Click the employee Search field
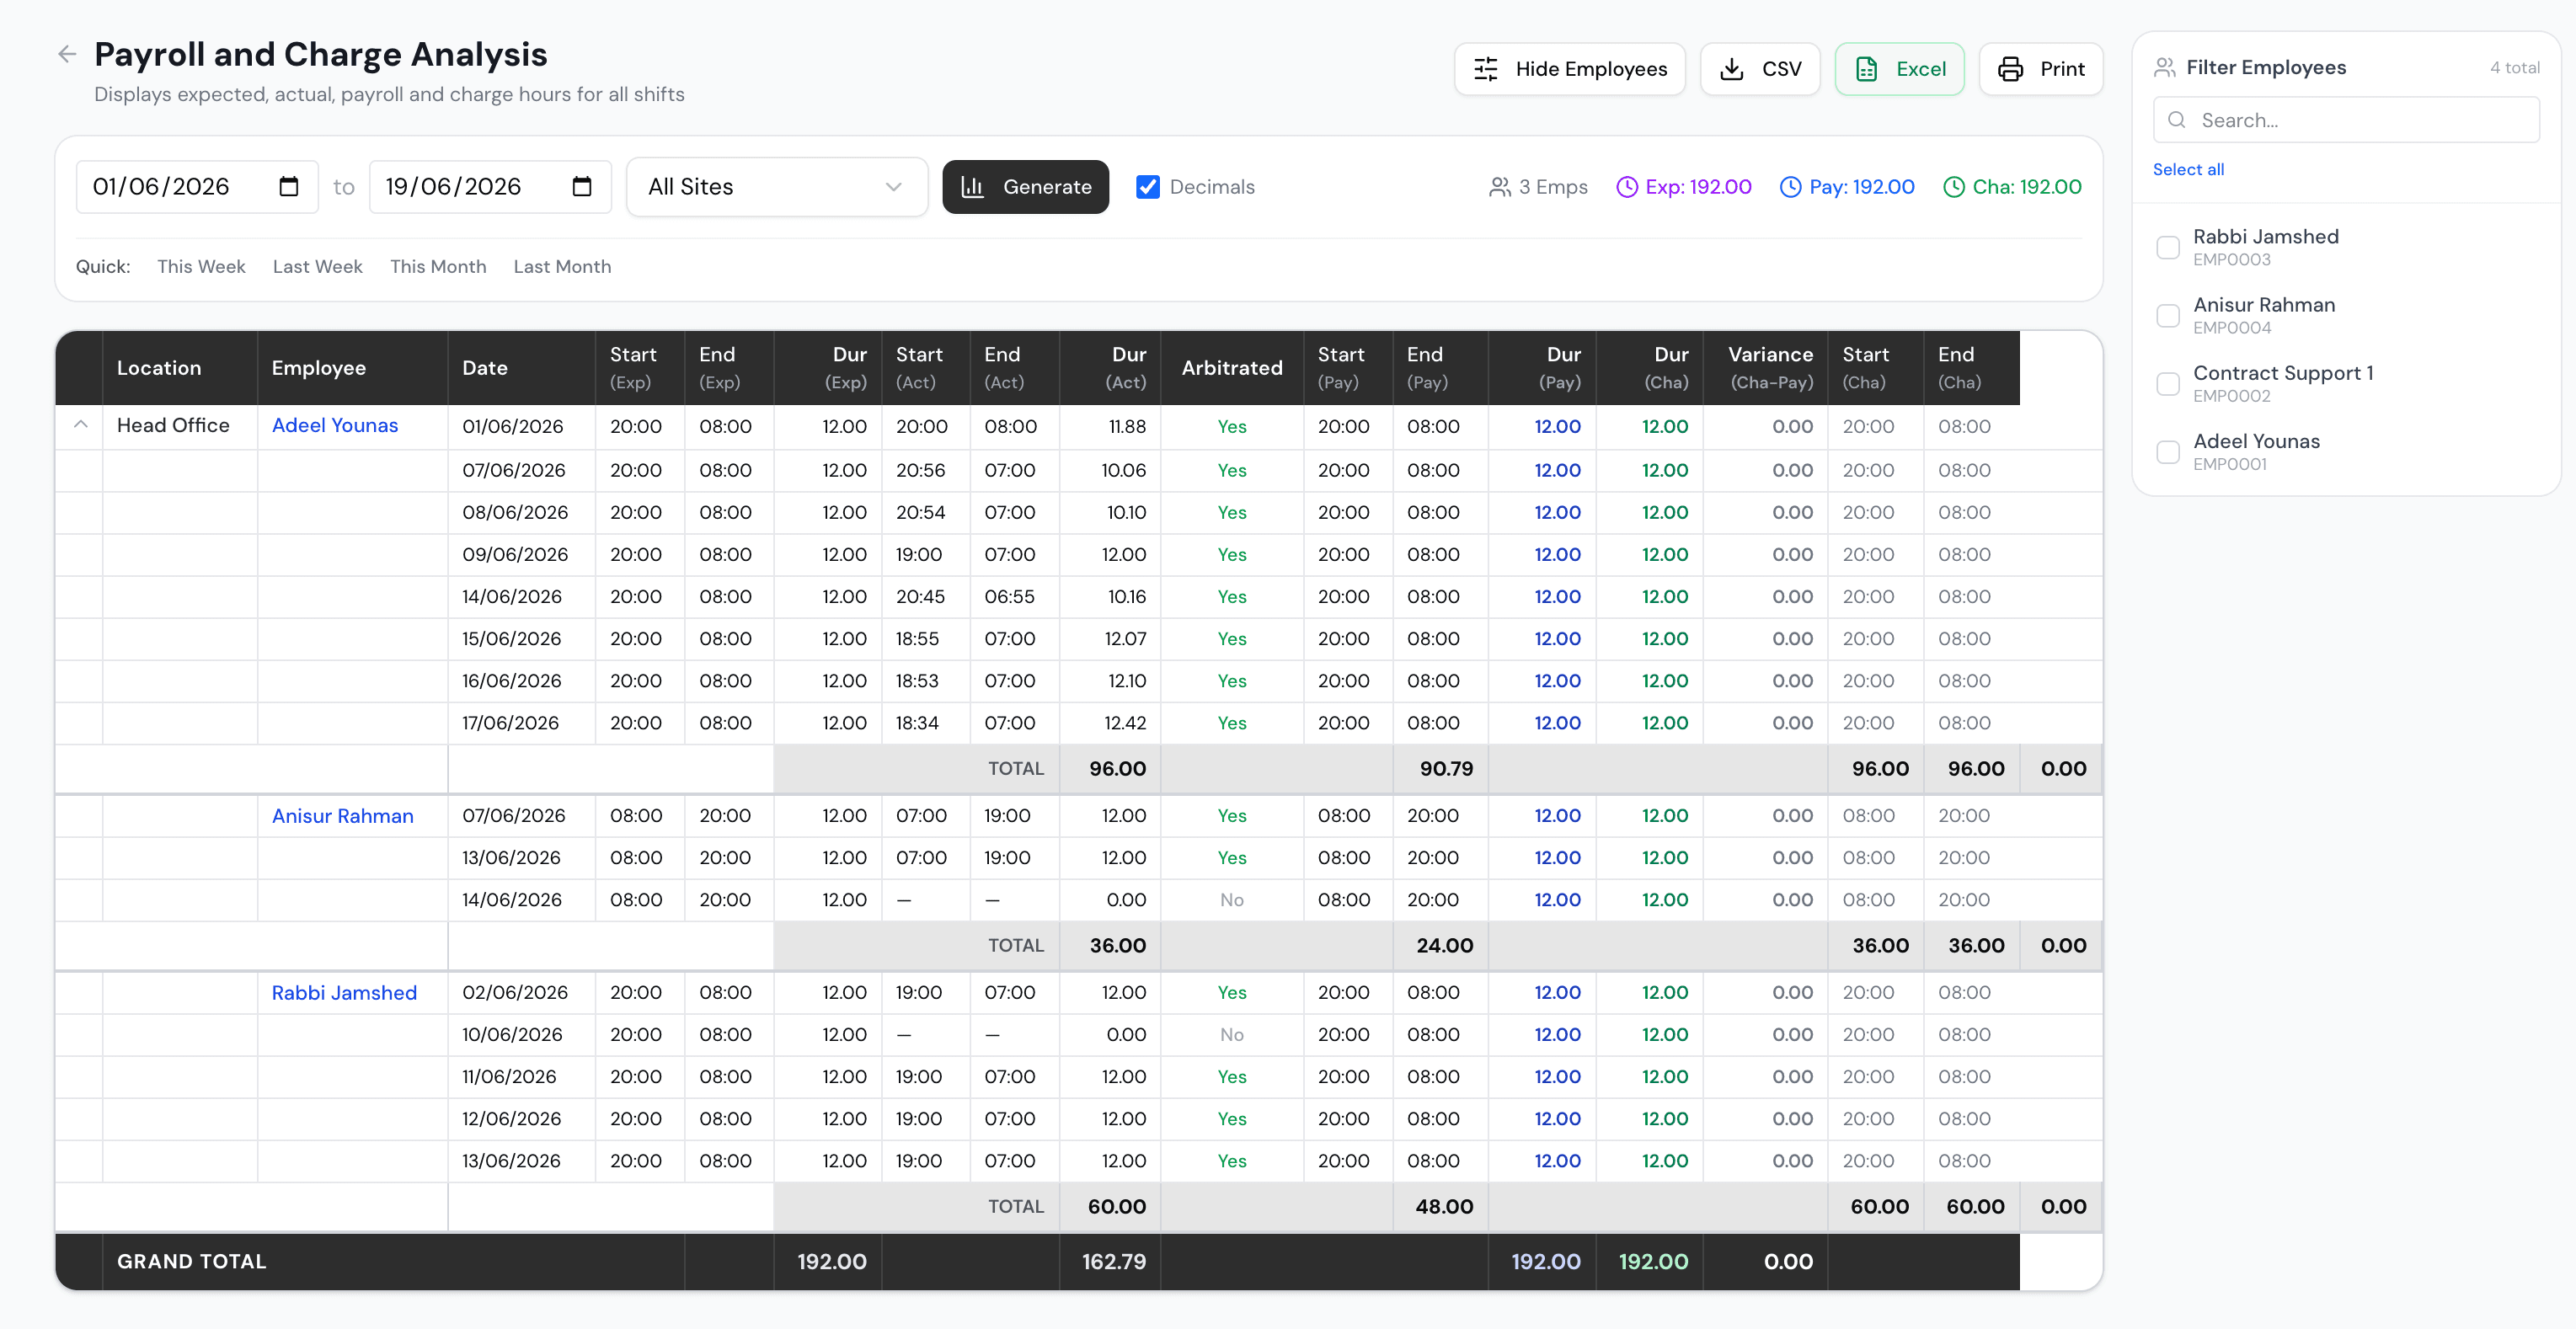This screenshot has height=1329, width=2576. [x=2345, y=120]
